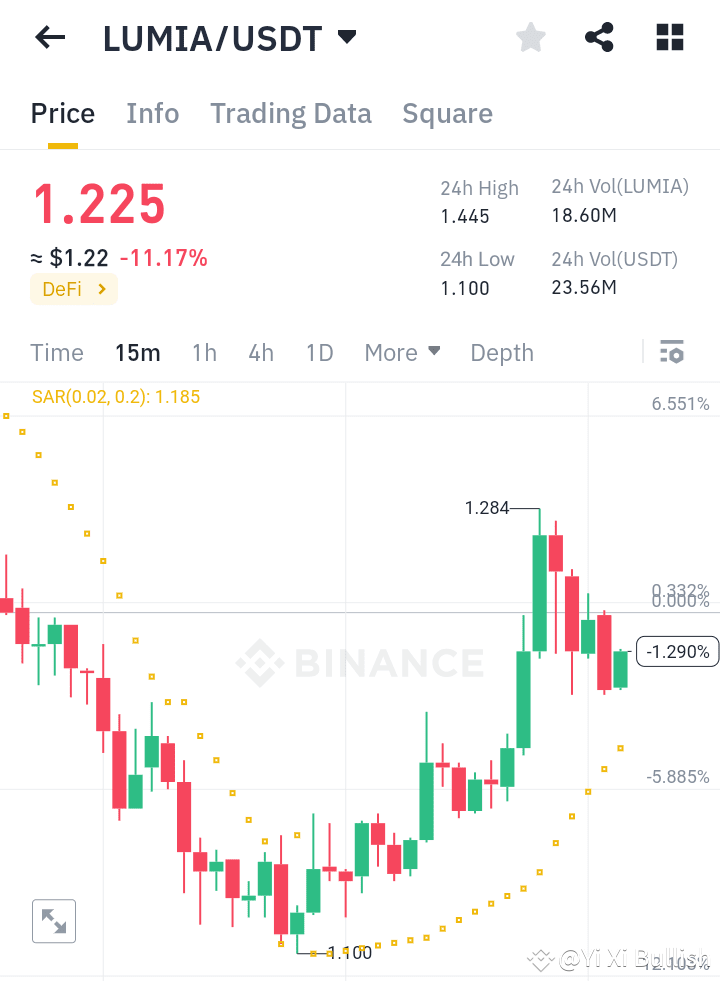
Task: Expand the More timeframes dropdown
Action: [x=402, y=352]
